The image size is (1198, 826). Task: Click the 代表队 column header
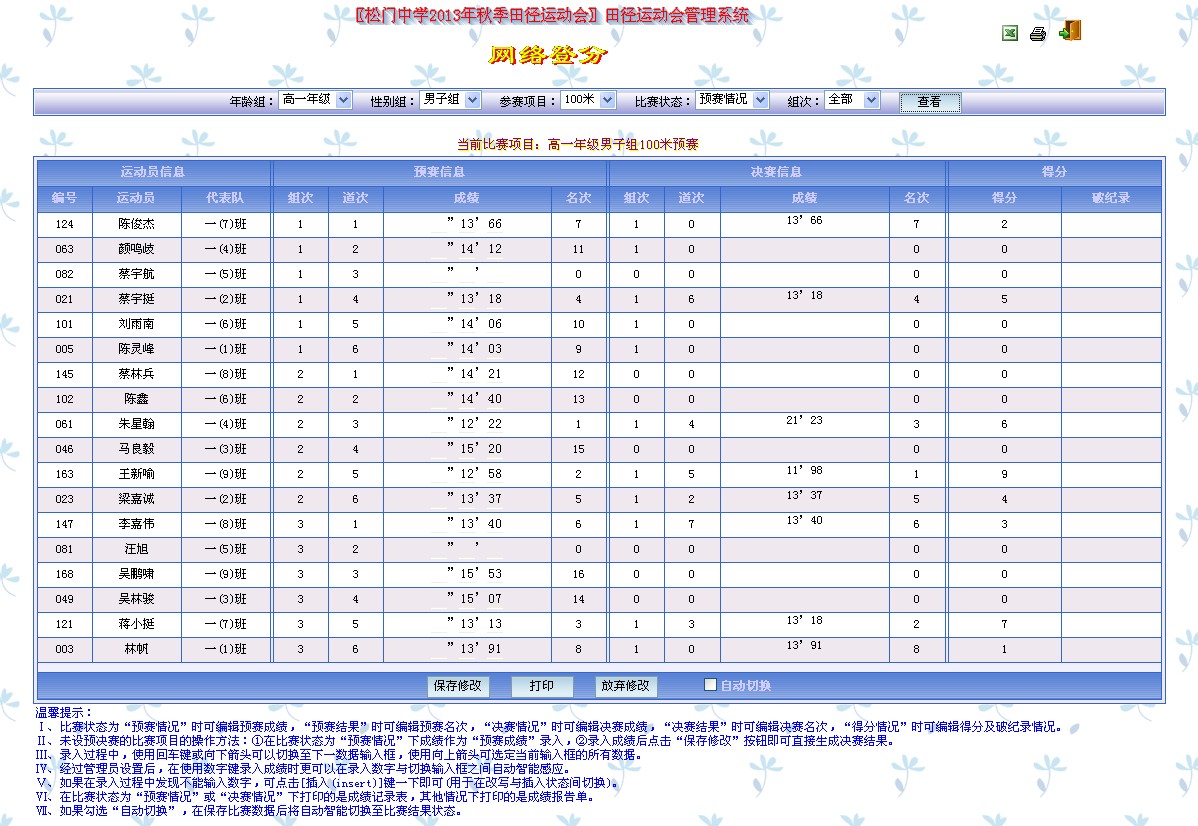225,198
